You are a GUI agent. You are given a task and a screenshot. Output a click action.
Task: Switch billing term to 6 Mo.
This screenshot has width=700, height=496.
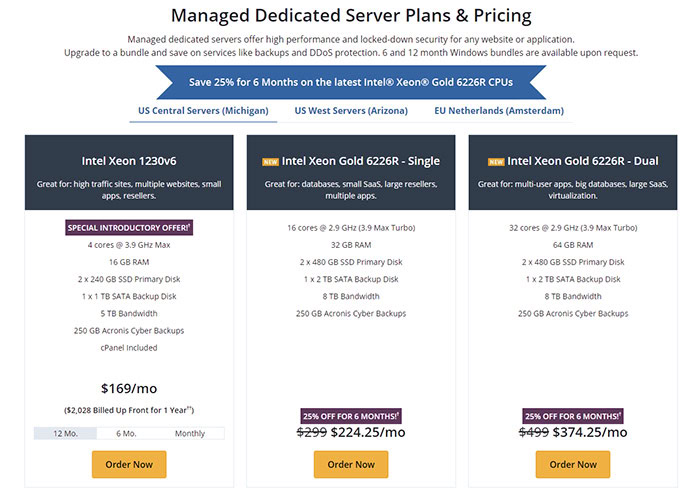coord(126,433)
